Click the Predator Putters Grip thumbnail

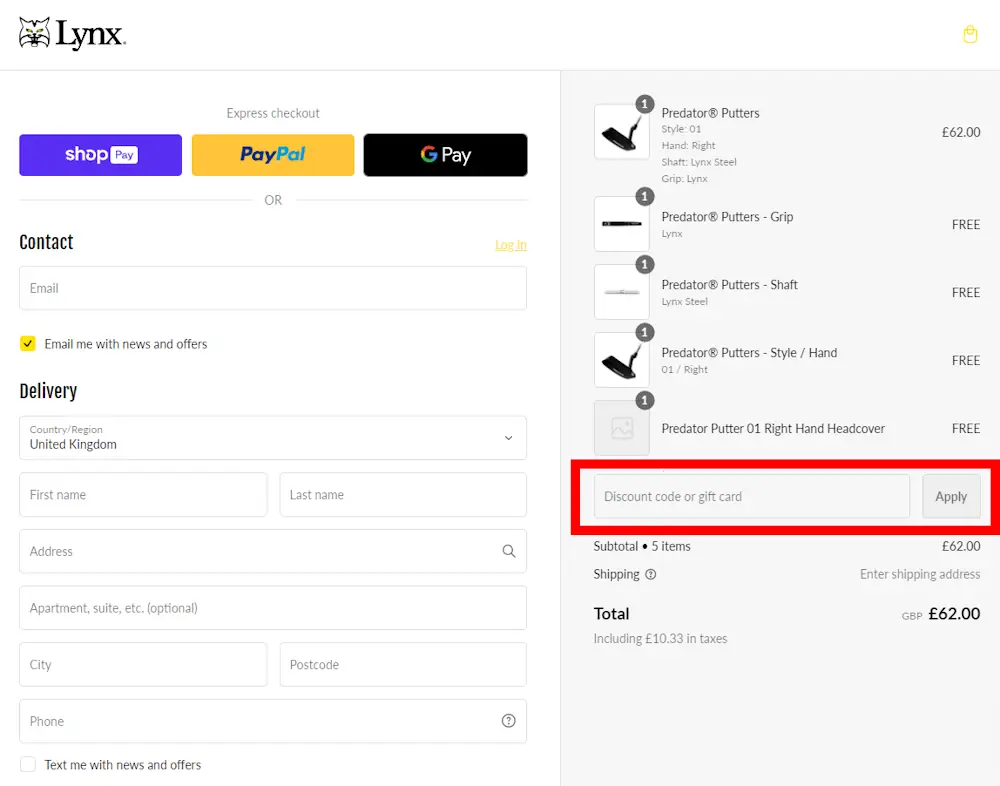(622, 224)
